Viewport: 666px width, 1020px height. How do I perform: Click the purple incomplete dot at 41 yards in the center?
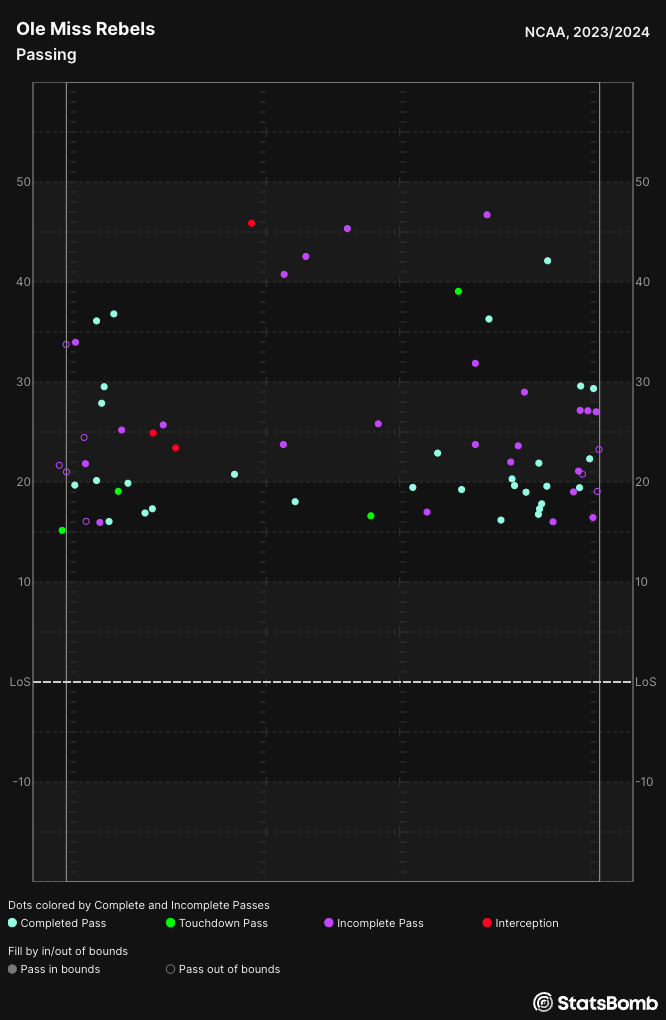284,275
